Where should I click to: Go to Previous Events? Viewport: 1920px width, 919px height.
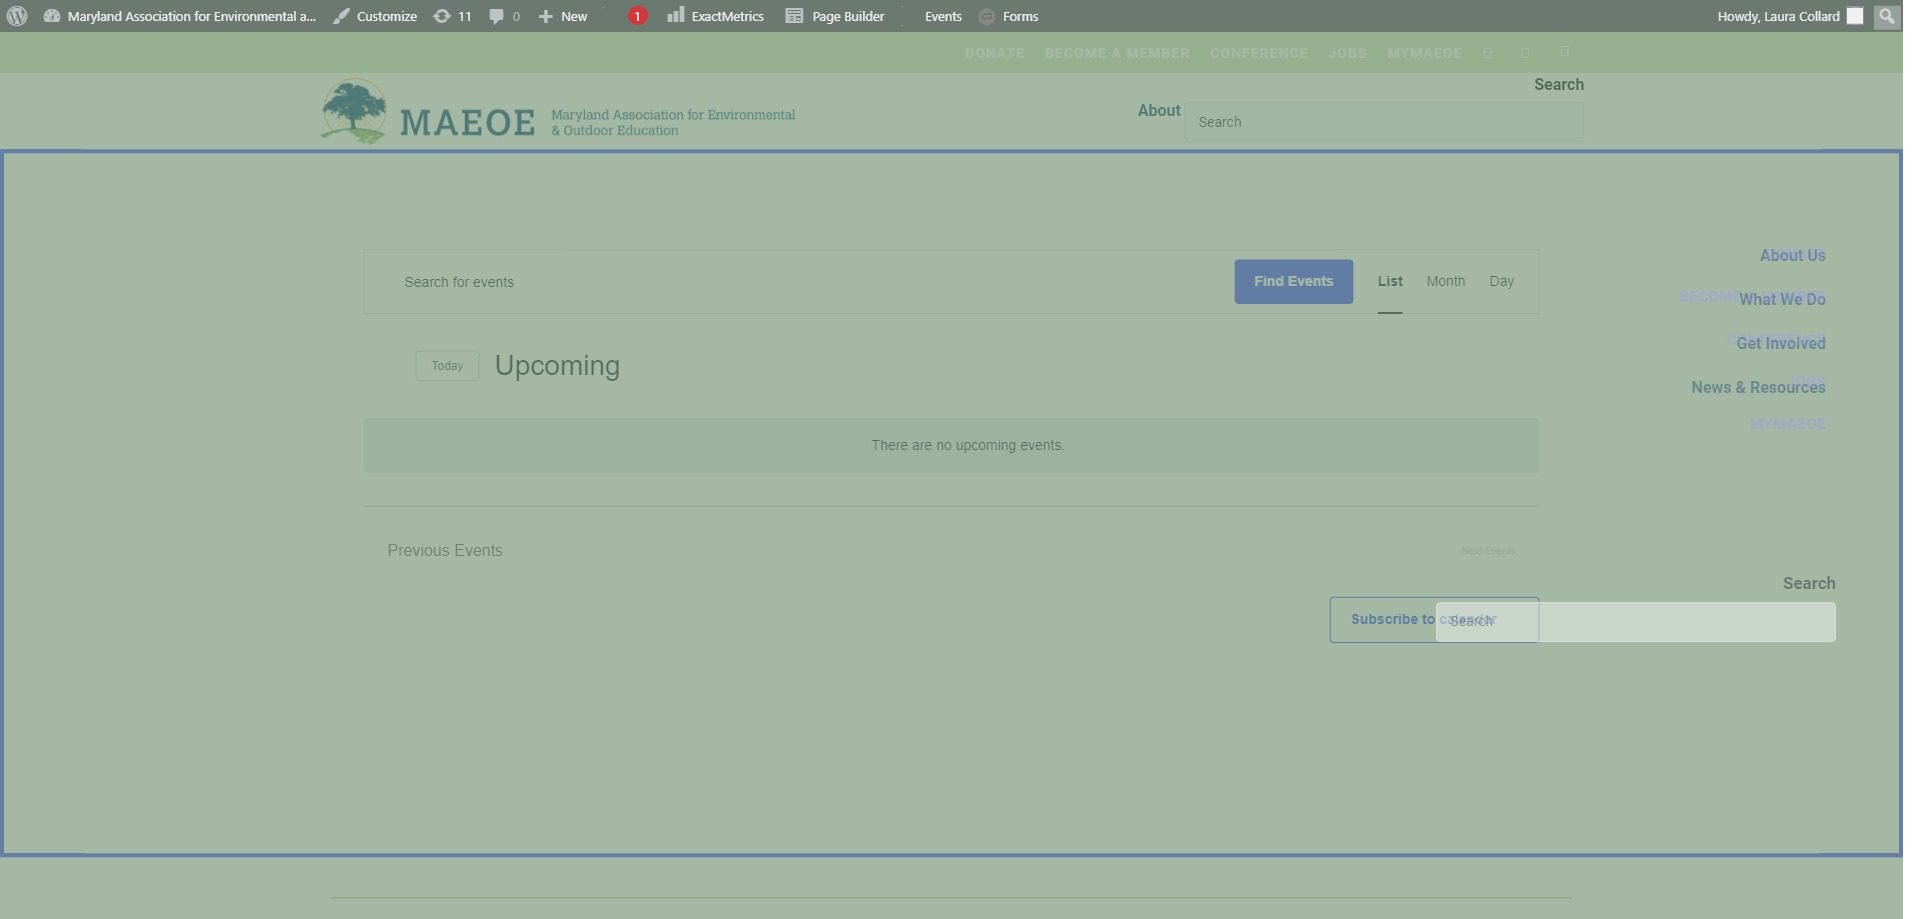tap(444, 551)
